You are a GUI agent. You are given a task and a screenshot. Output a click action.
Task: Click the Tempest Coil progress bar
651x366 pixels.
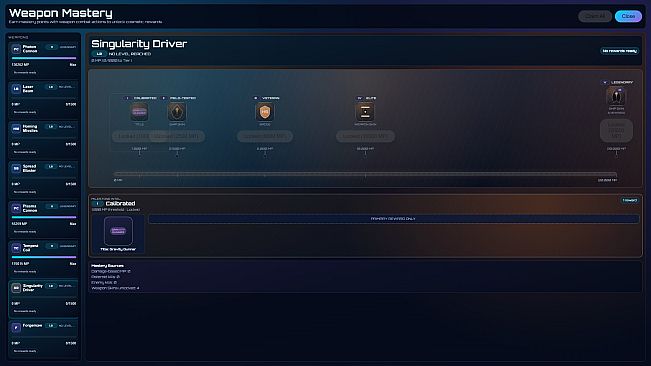[44, 257]
